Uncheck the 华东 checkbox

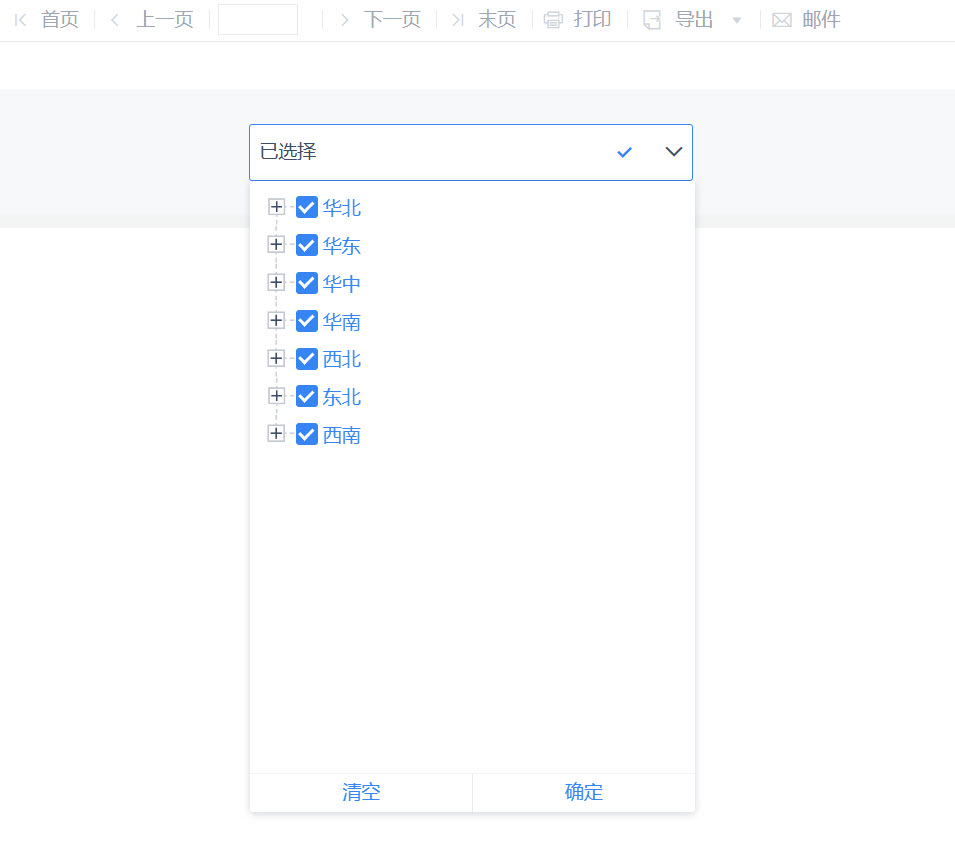[307, 245]
